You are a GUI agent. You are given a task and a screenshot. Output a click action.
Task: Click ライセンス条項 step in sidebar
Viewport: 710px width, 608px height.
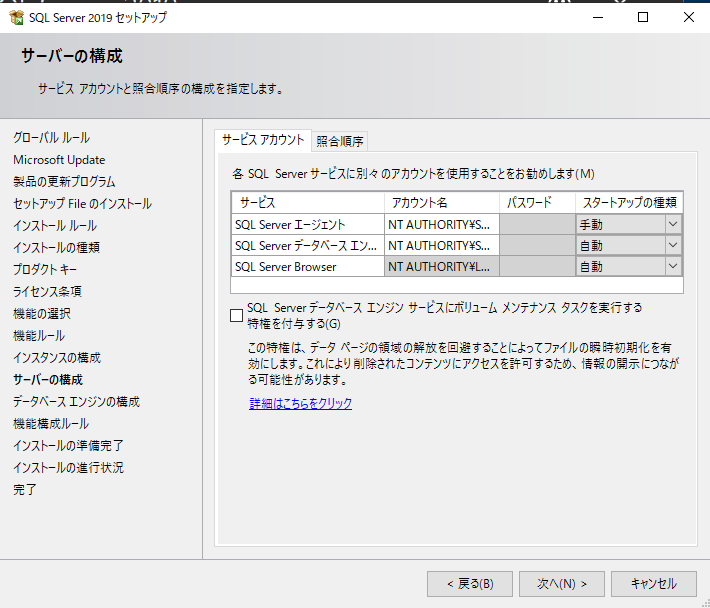(47, 292)
